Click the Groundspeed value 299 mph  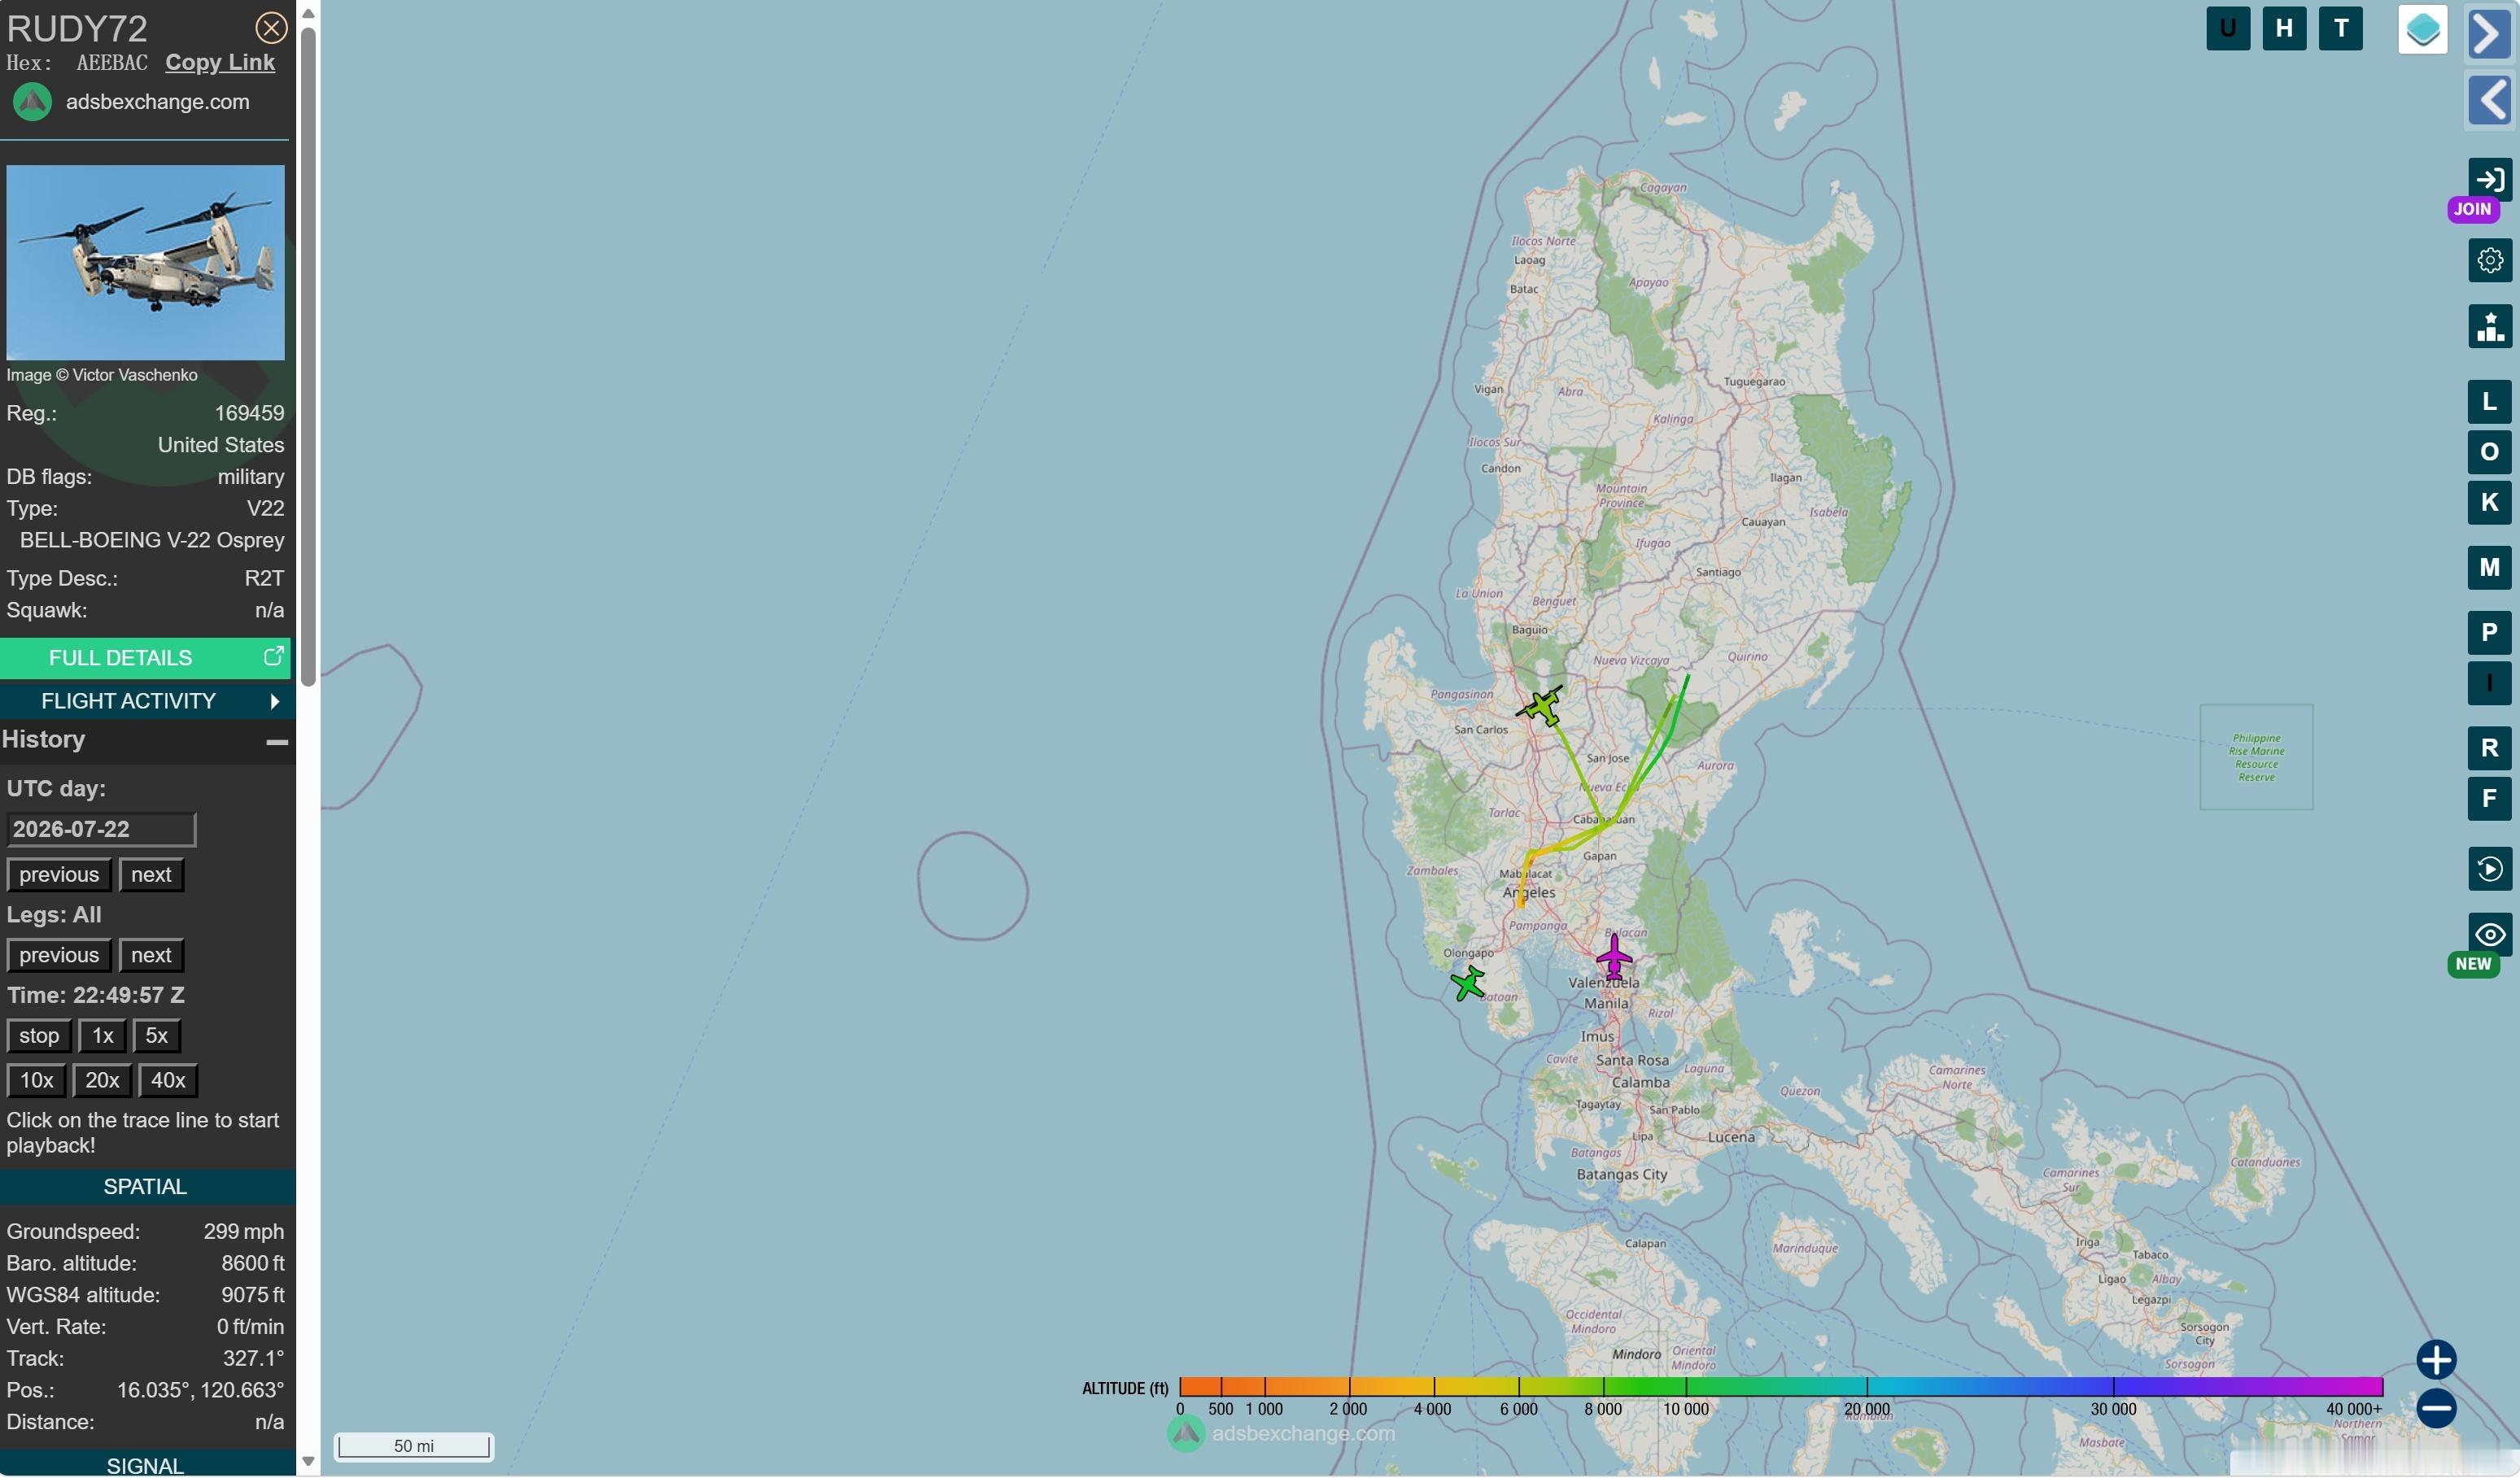pos(244,1232)
